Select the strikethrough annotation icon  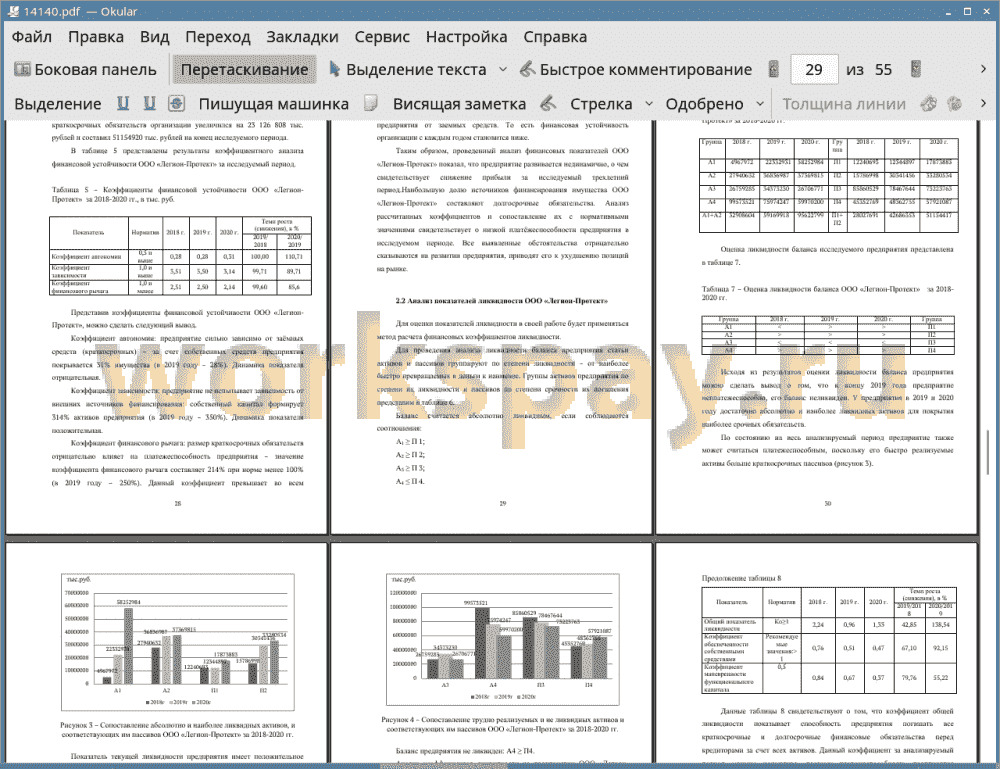pyautogui.click(x=177, y=103)
